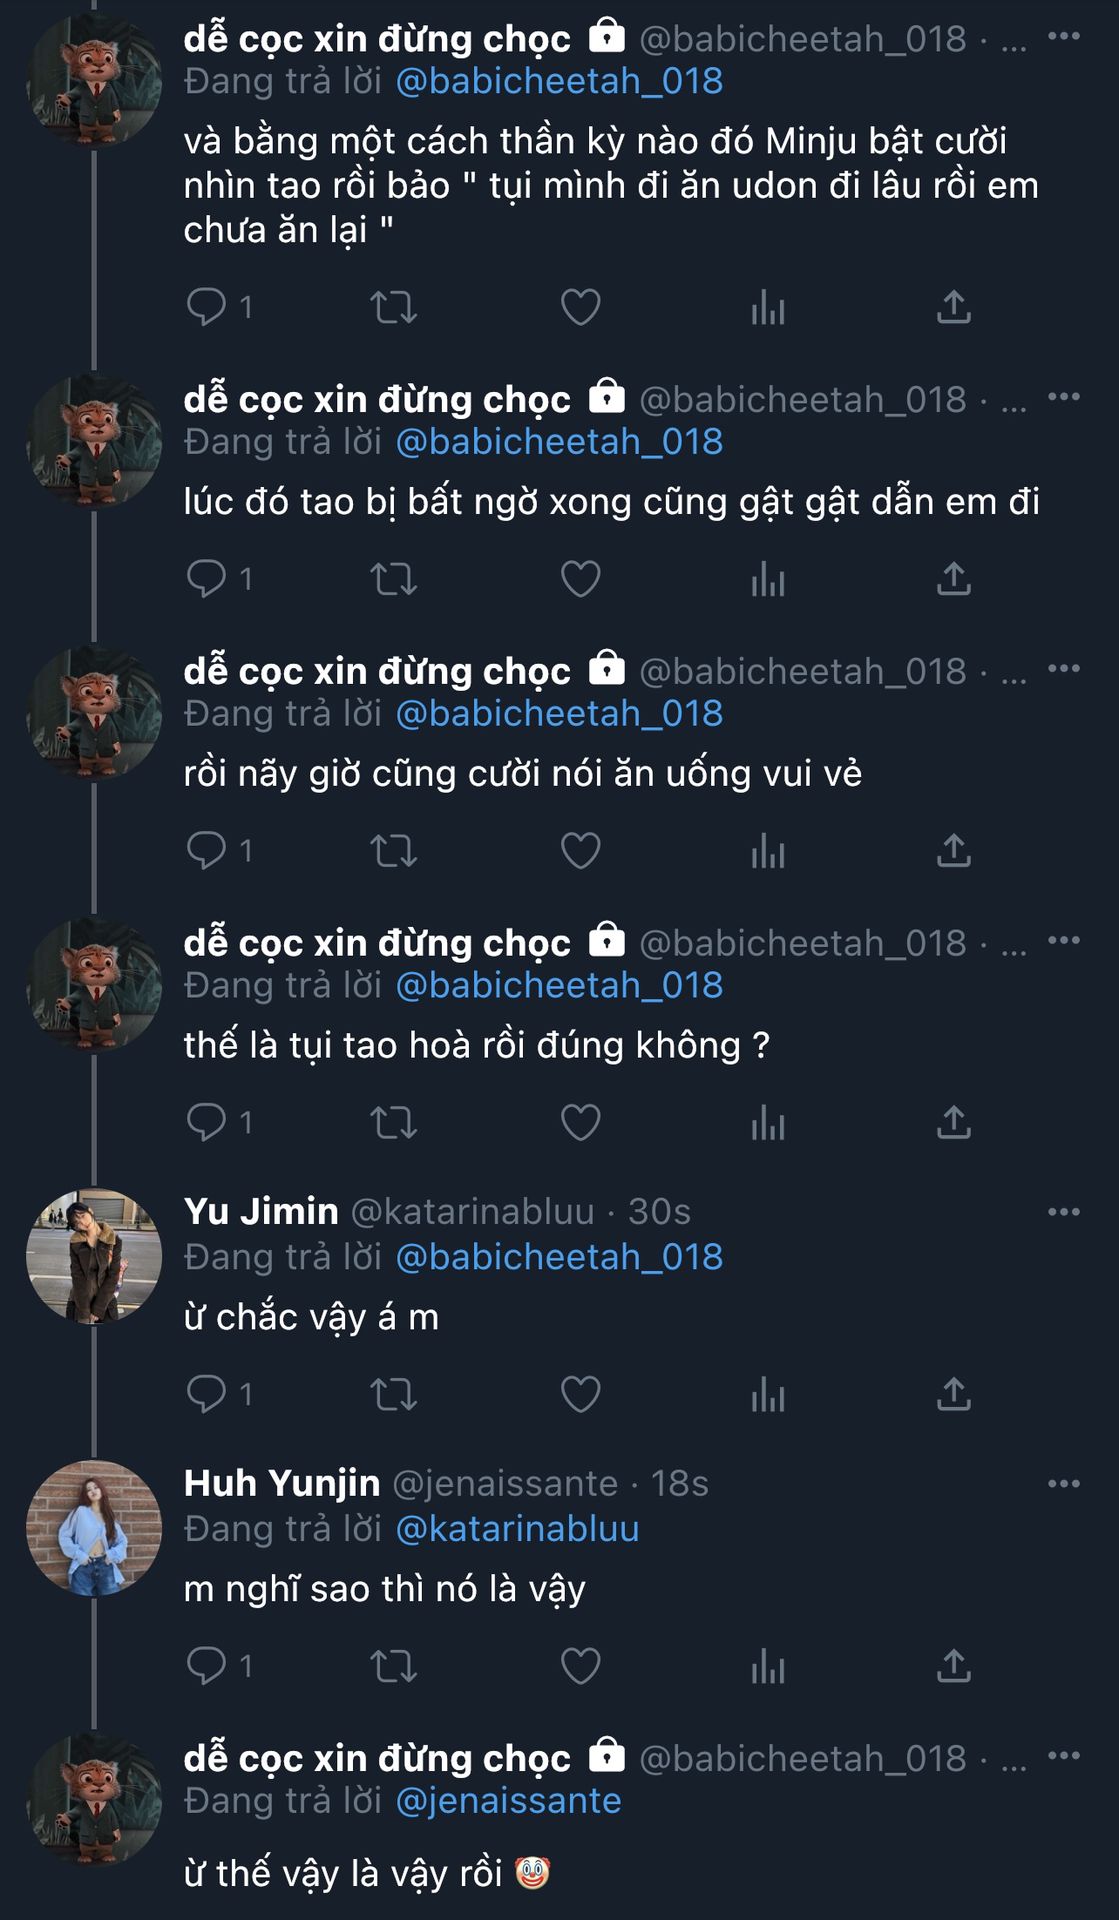Open Huh Yunjin's profile name
This screenshot has width=1119, height=1920.
click(282, 1484)
